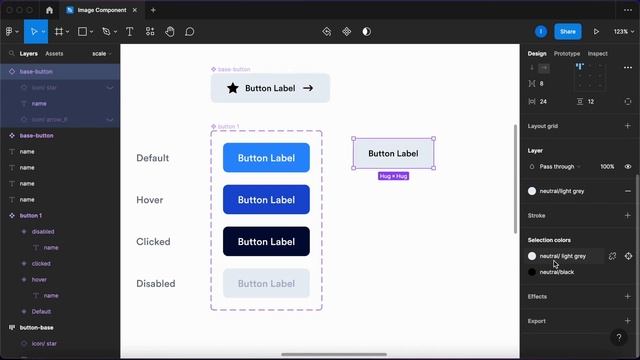Viewport: 640px width, 360px height.
Task: Detach the neutral/ light grey style icon
Action: click(612, 256)
